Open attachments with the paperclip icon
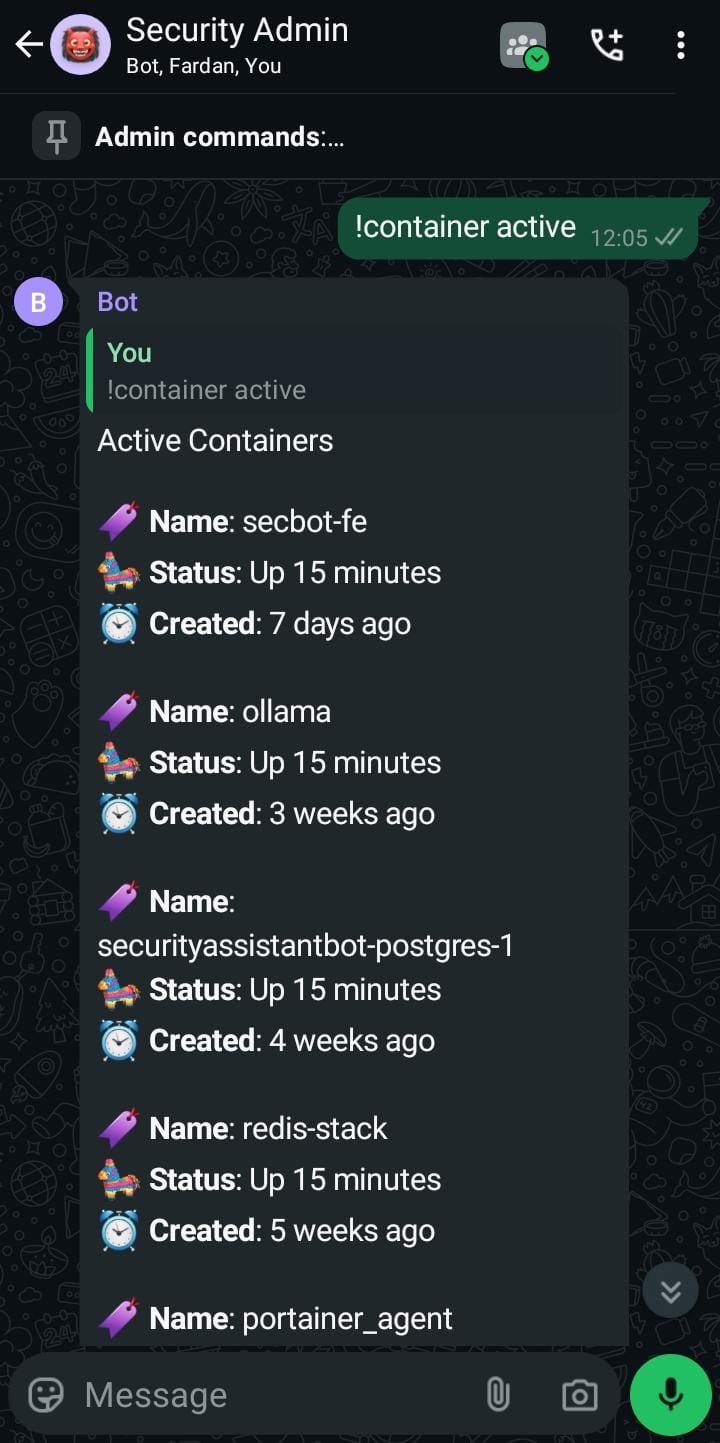720x1443 pixels. [x=498, y=1394]
